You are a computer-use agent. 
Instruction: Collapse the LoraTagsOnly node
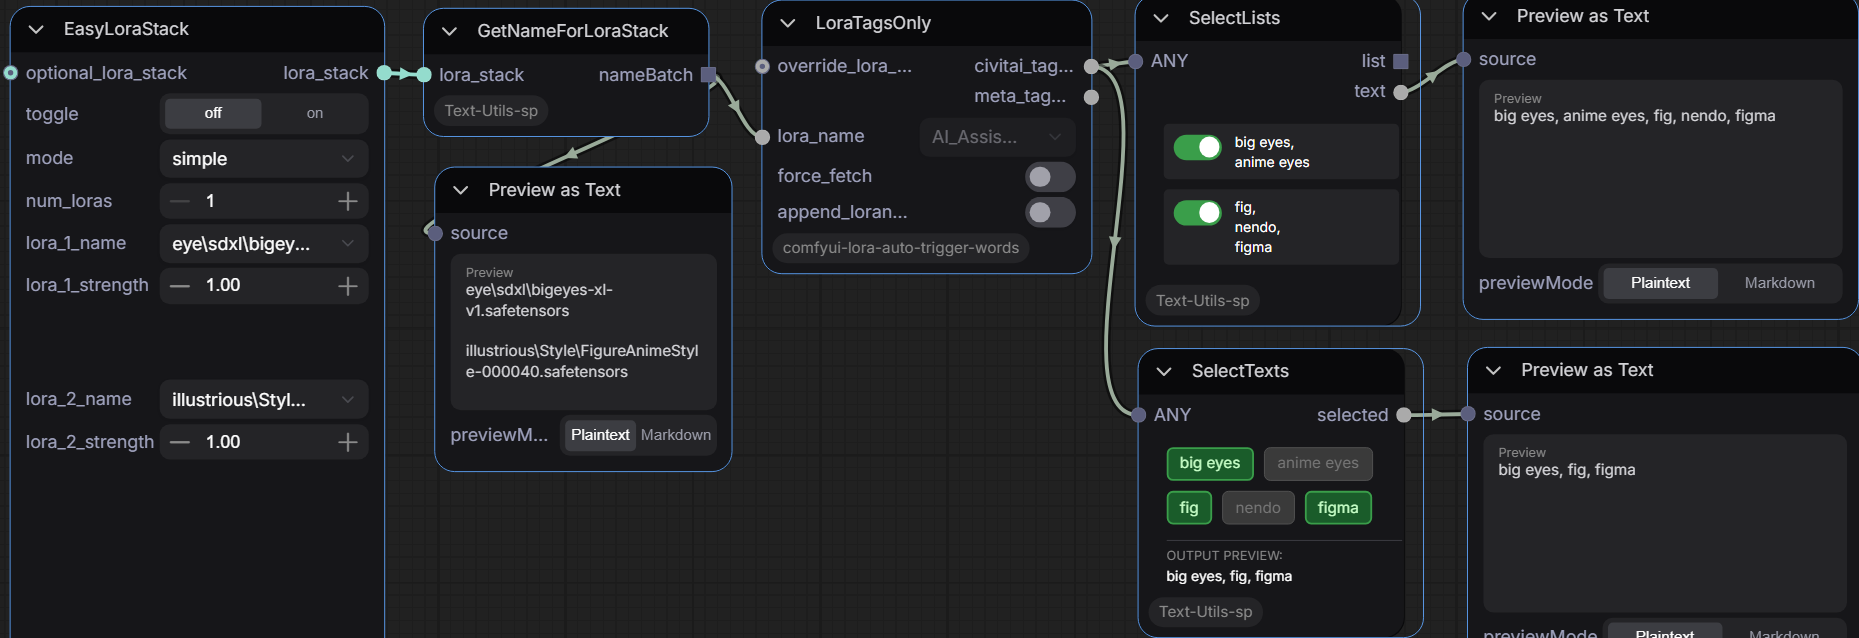click(x=788, y=23)
